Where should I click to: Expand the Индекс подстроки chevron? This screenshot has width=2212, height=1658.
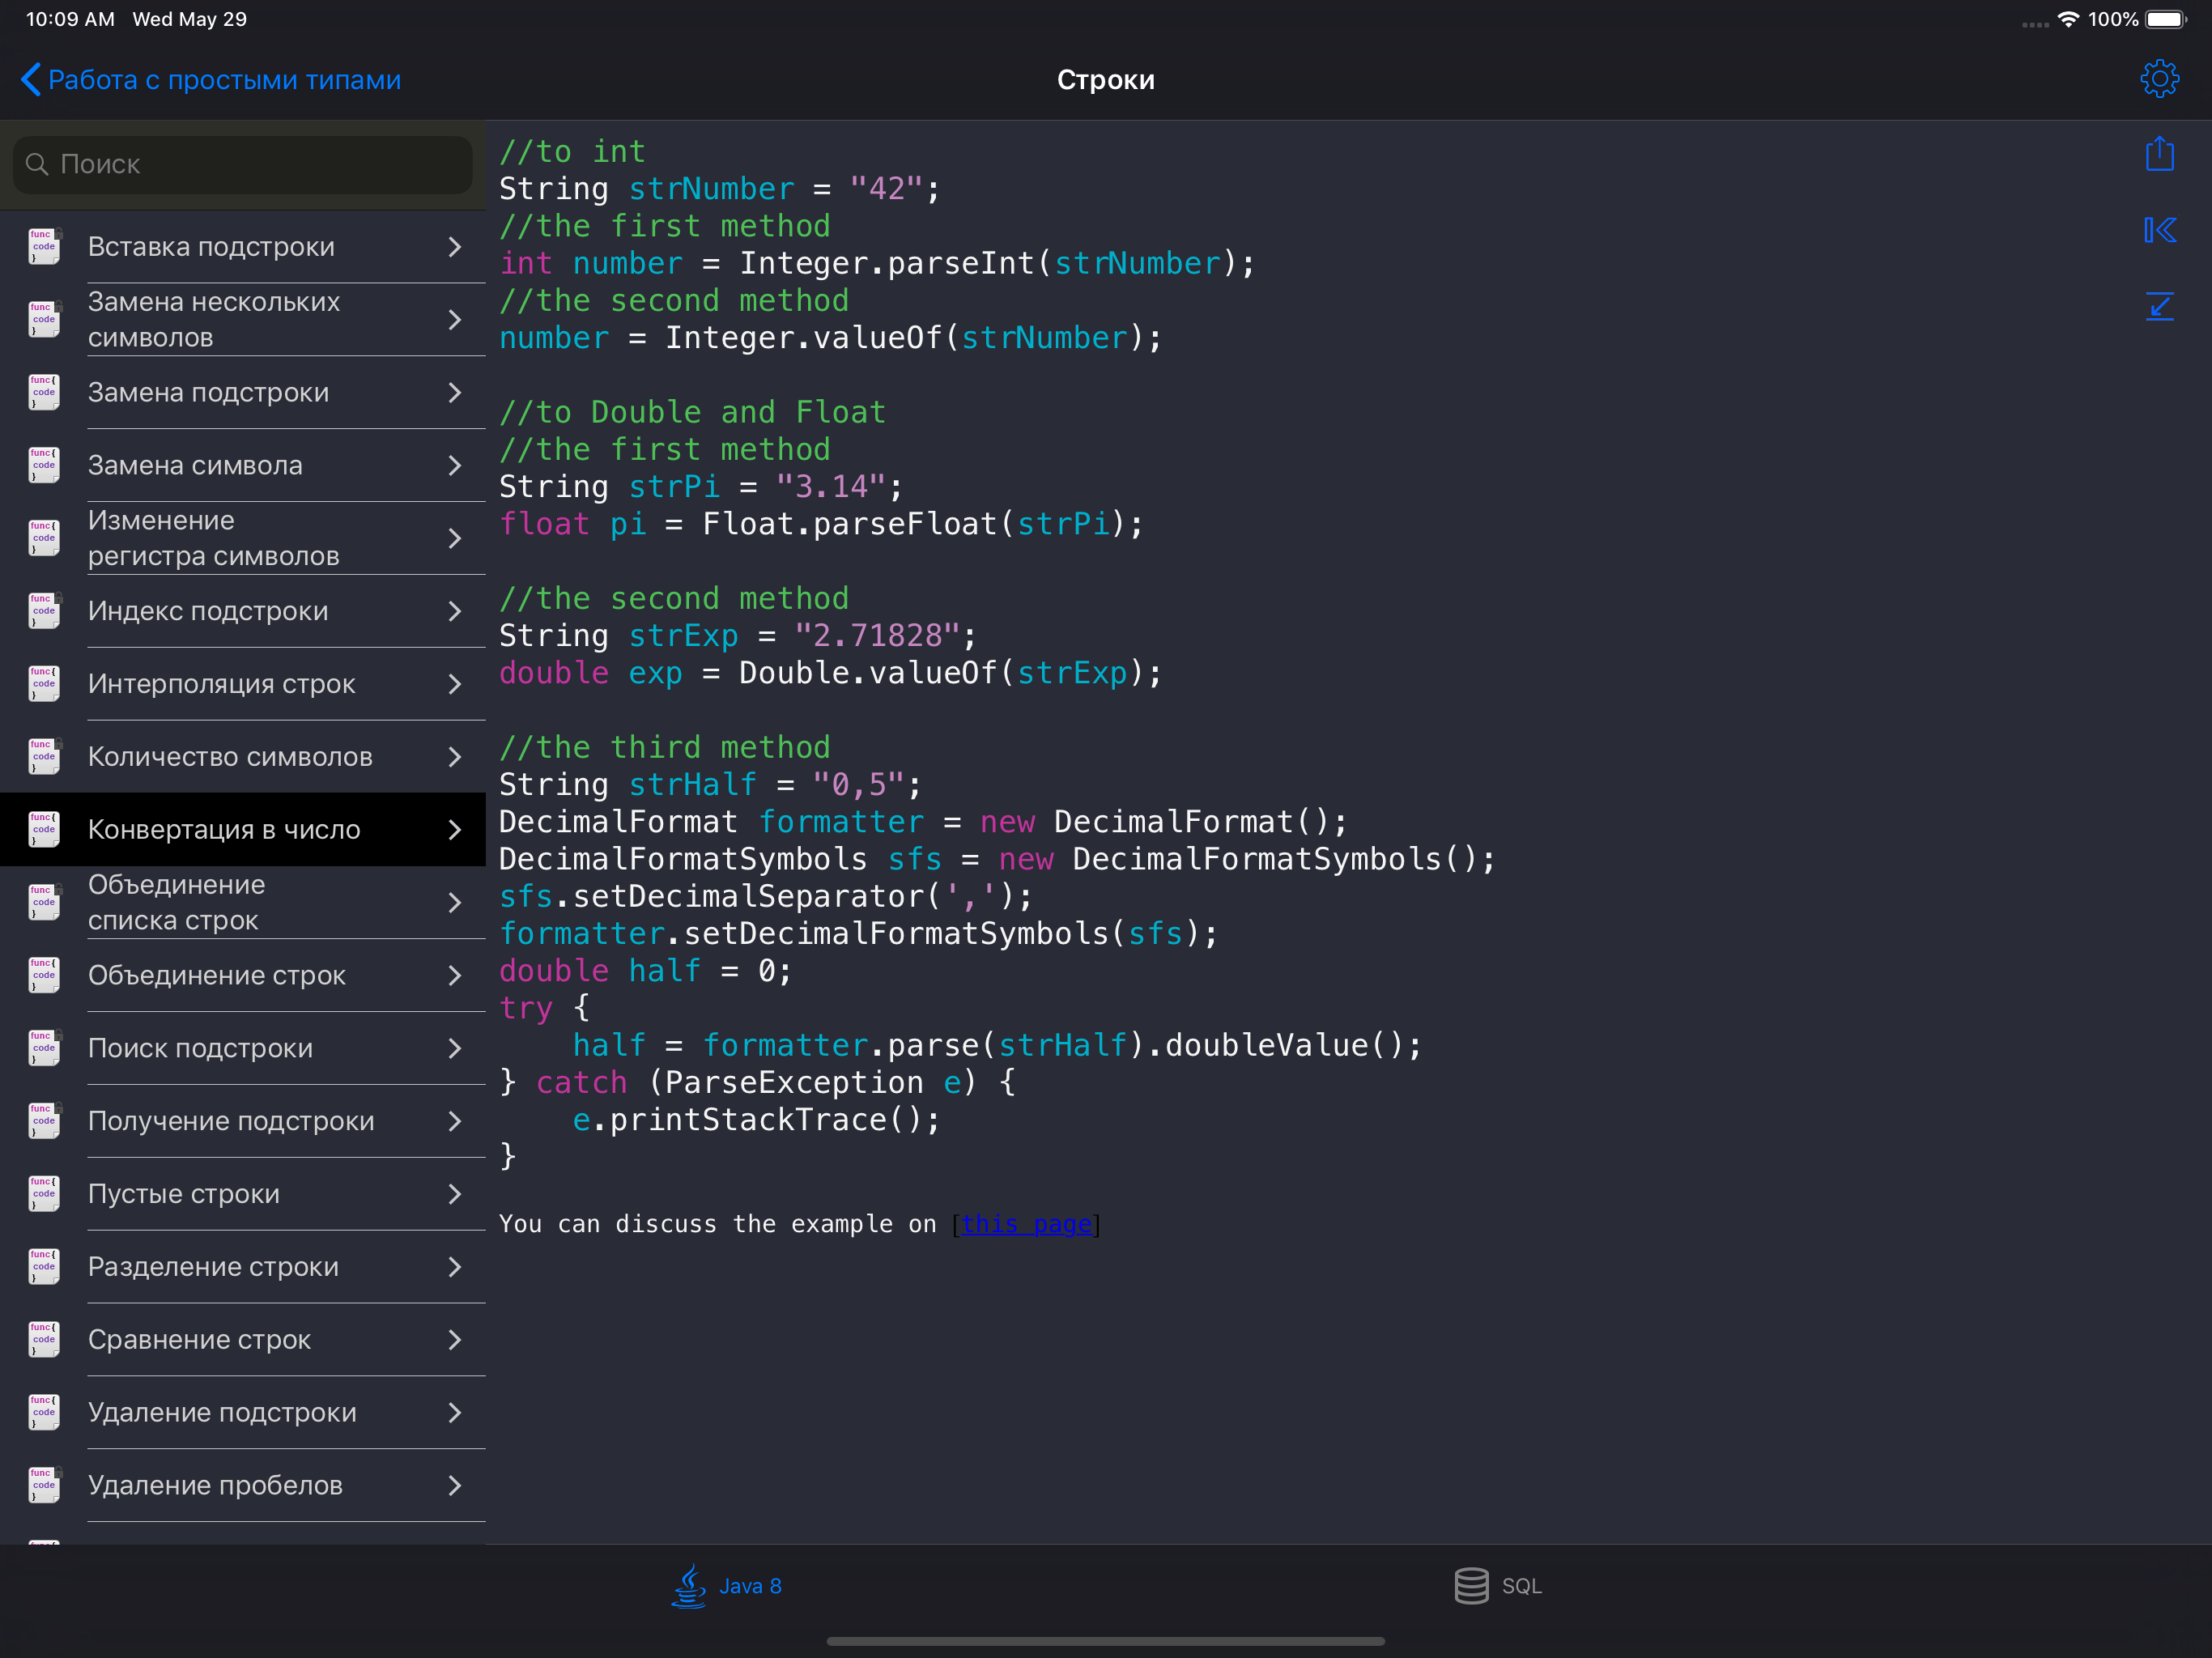(x=454, y=611)
